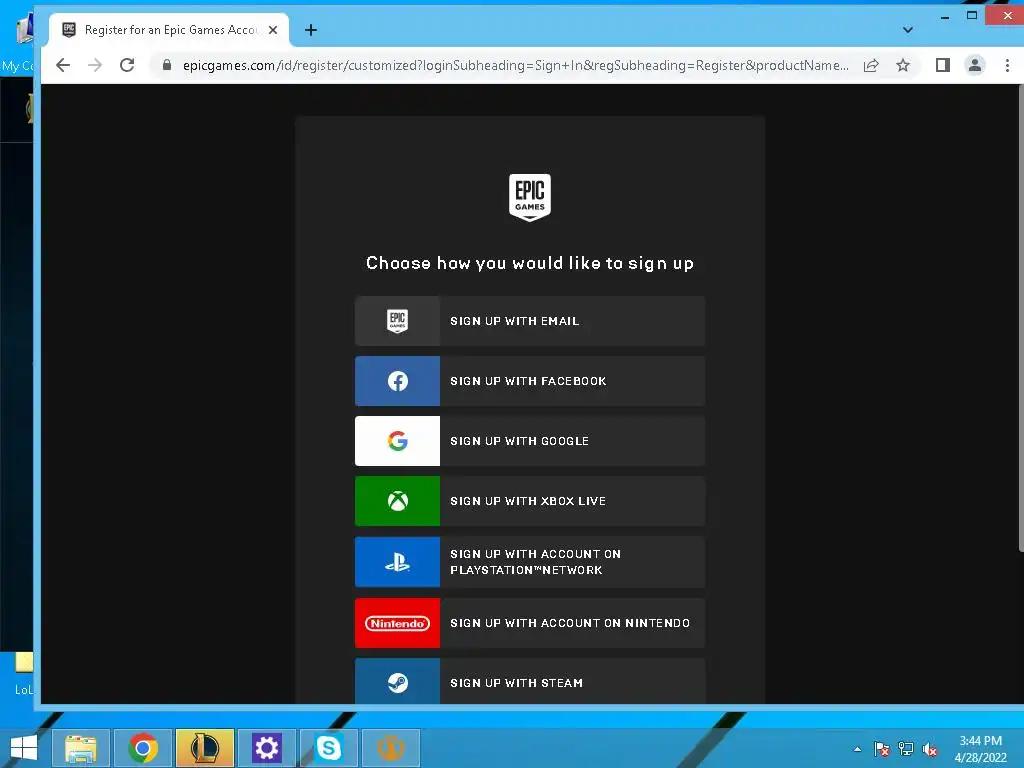This screenshot has height=768, width=1024.
Task: Maximize the Chrome window
Action: click(972, 16)
